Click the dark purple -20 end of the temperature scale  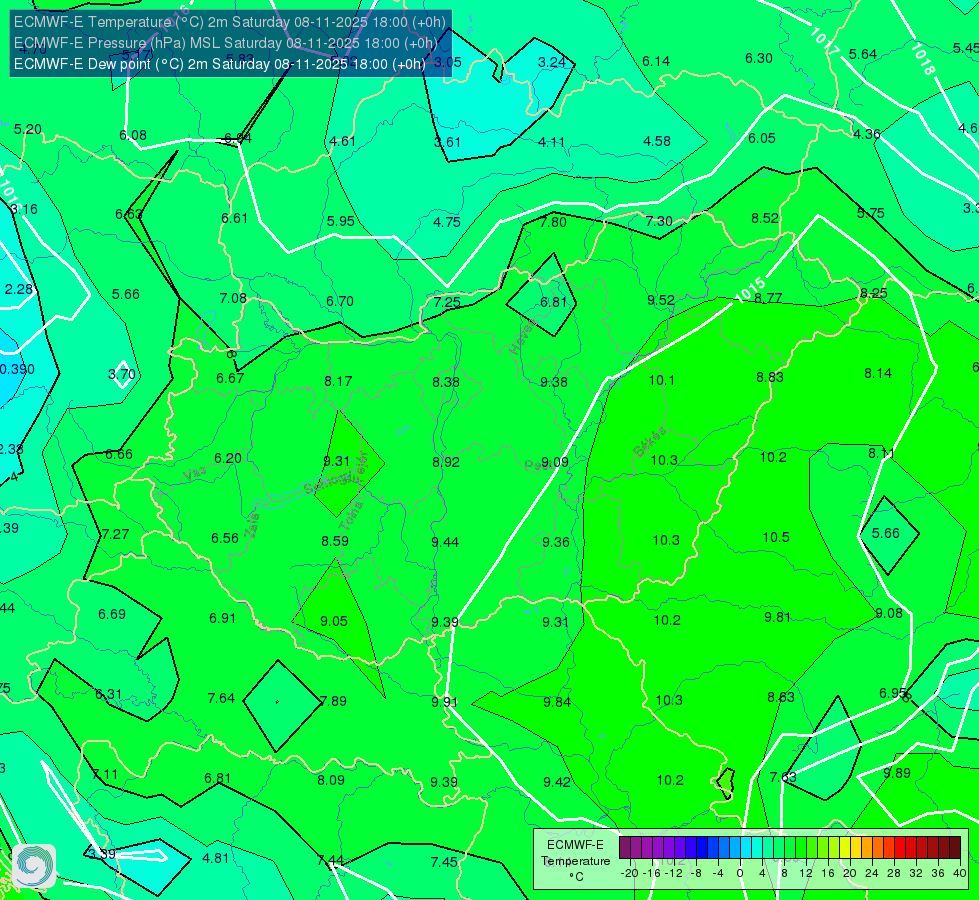pyautogui.click(x=624, y=848)
